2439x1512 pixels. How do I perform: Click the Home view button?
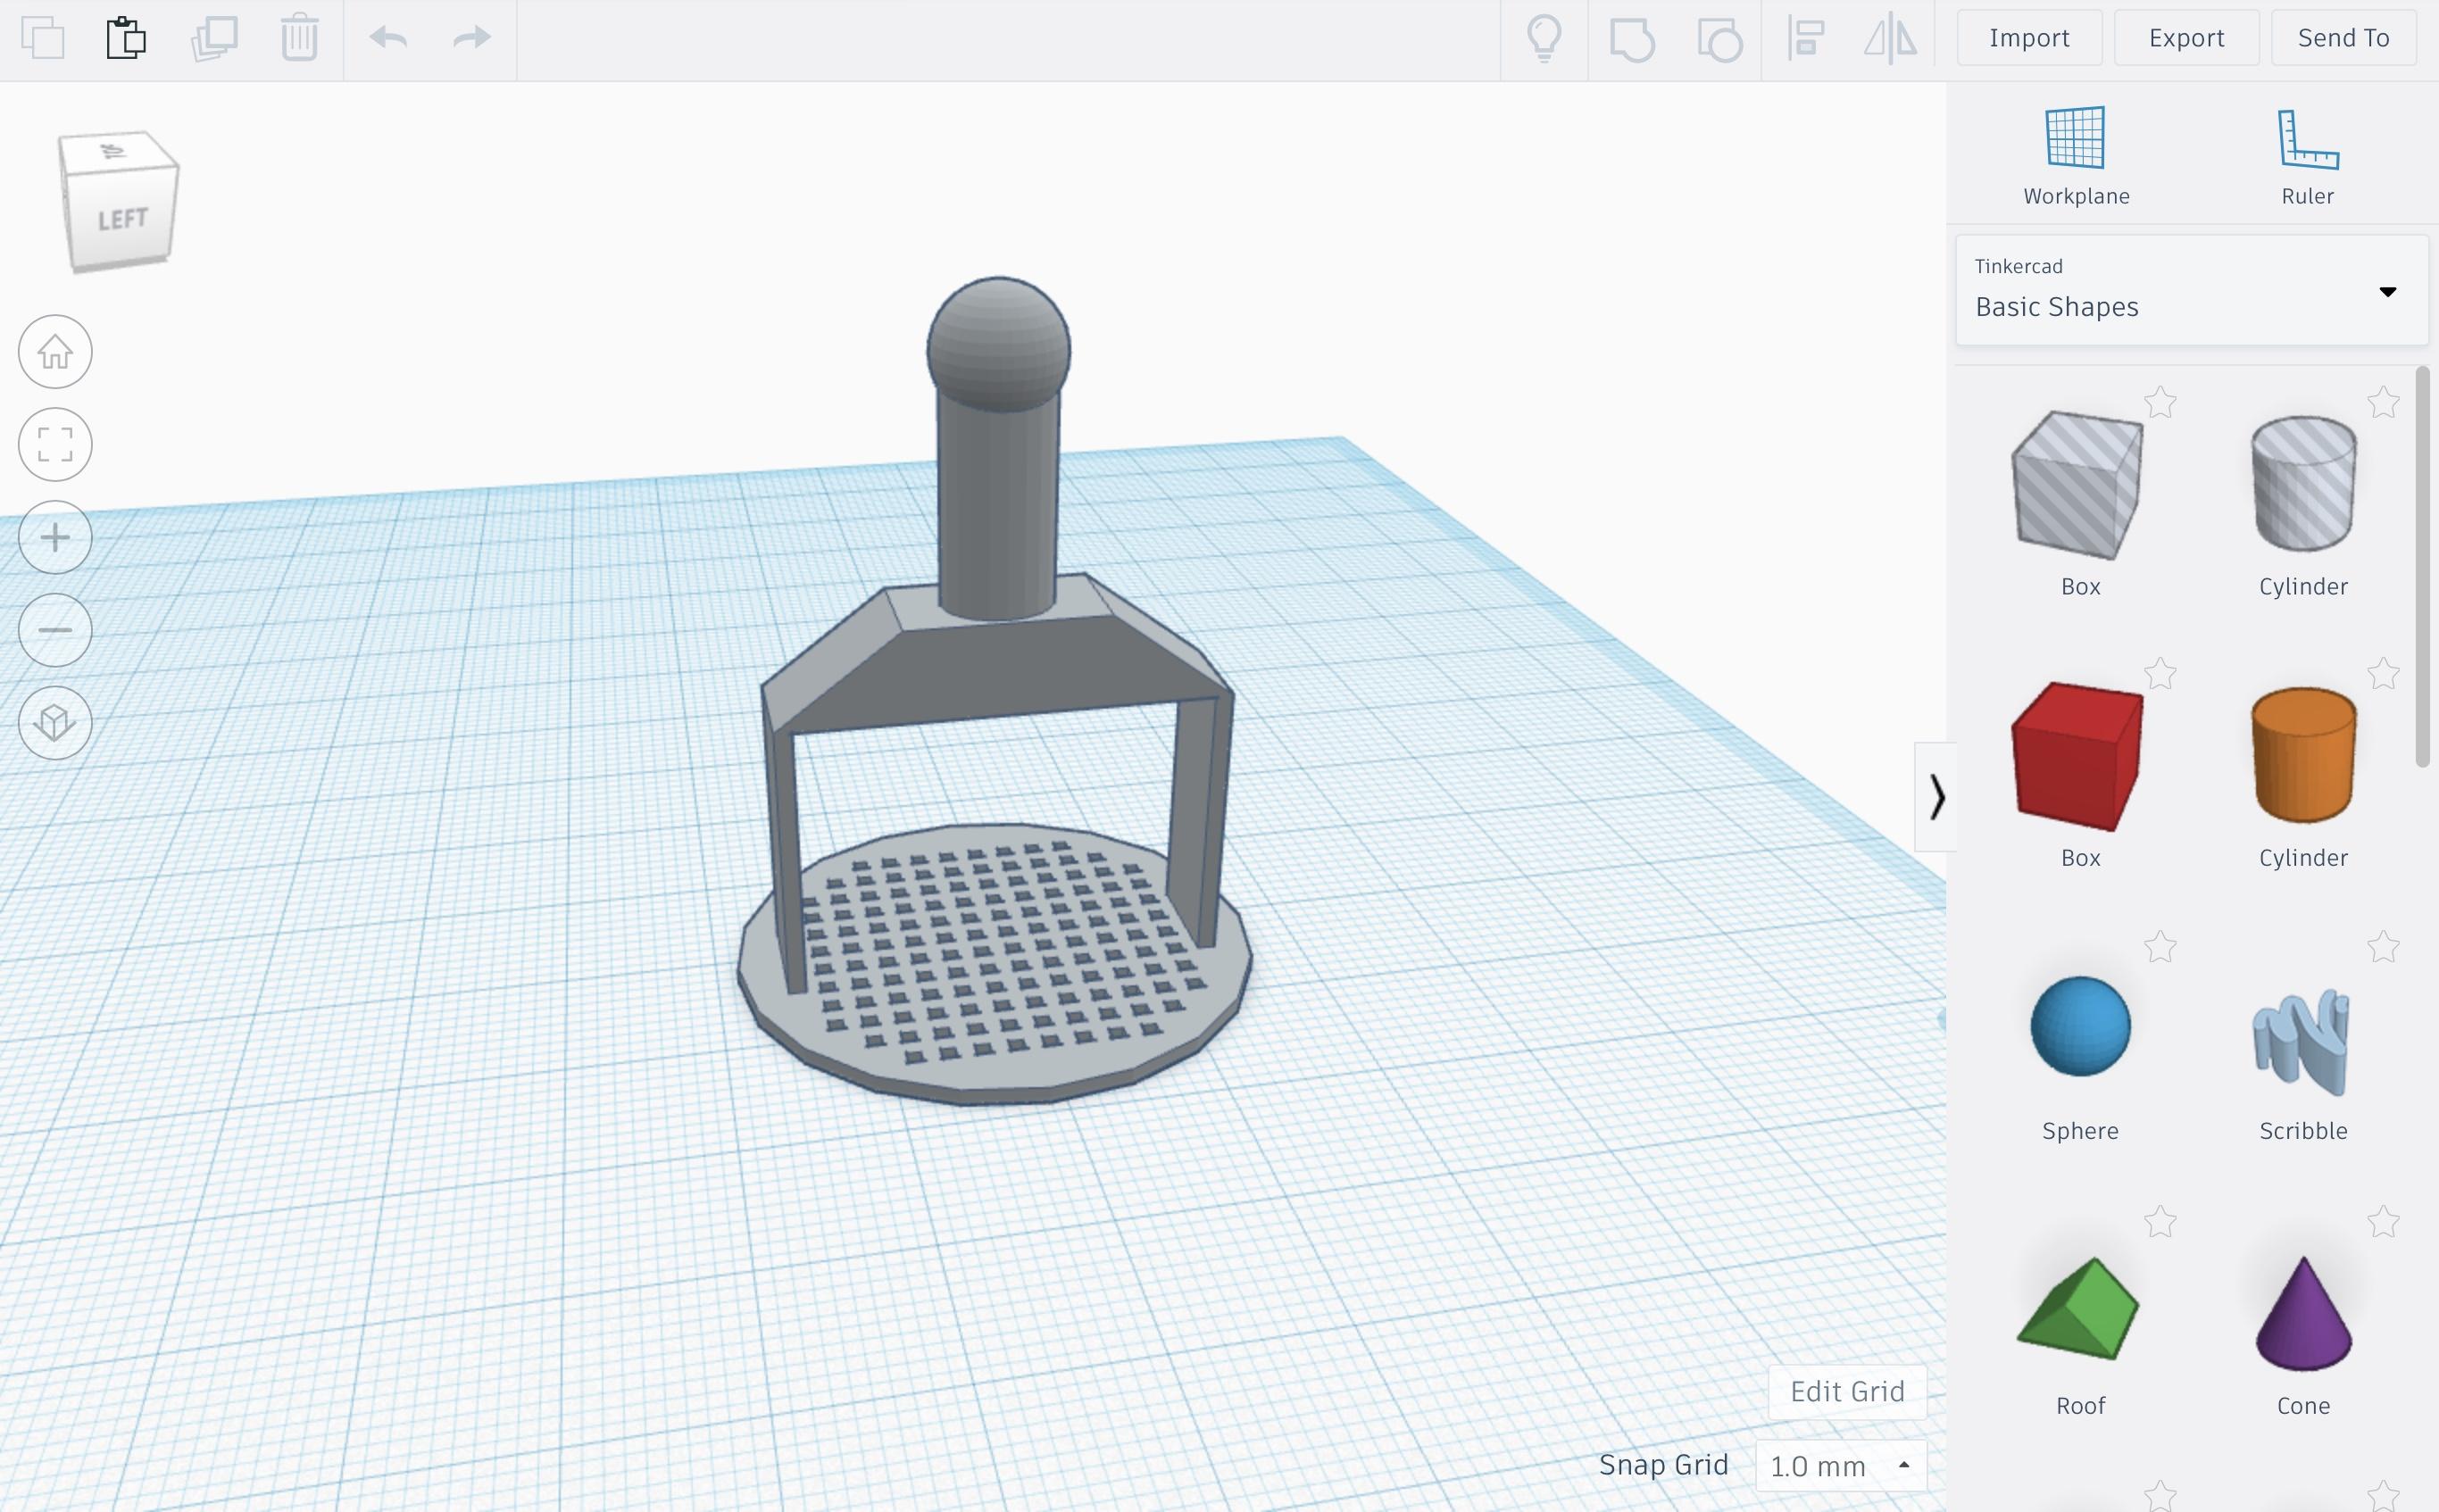pos(55,352)
